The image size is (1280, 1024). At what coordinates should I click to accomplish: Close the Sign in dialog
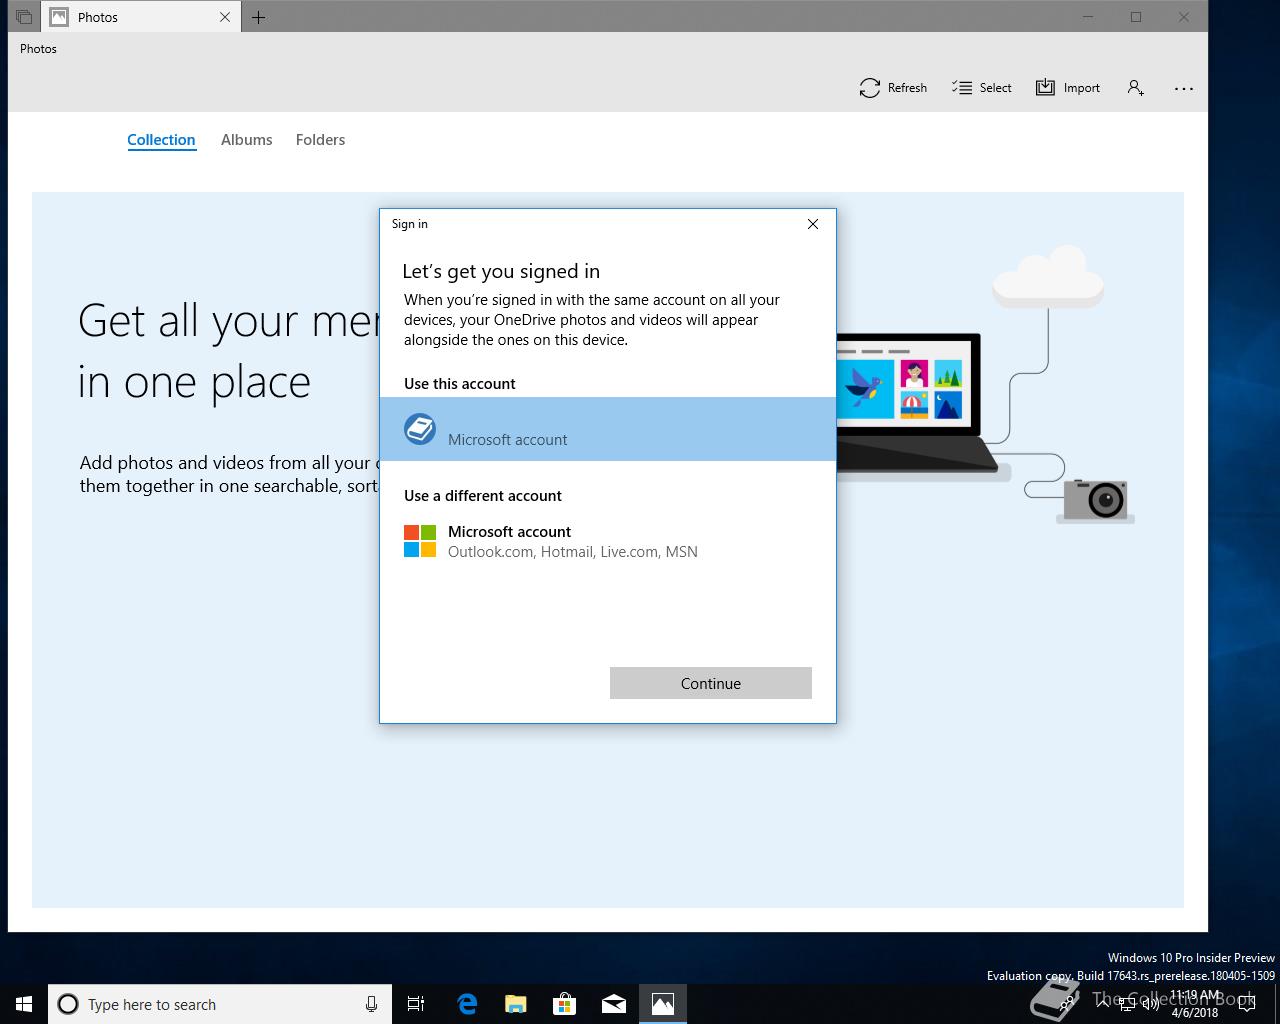click(813, 224)
